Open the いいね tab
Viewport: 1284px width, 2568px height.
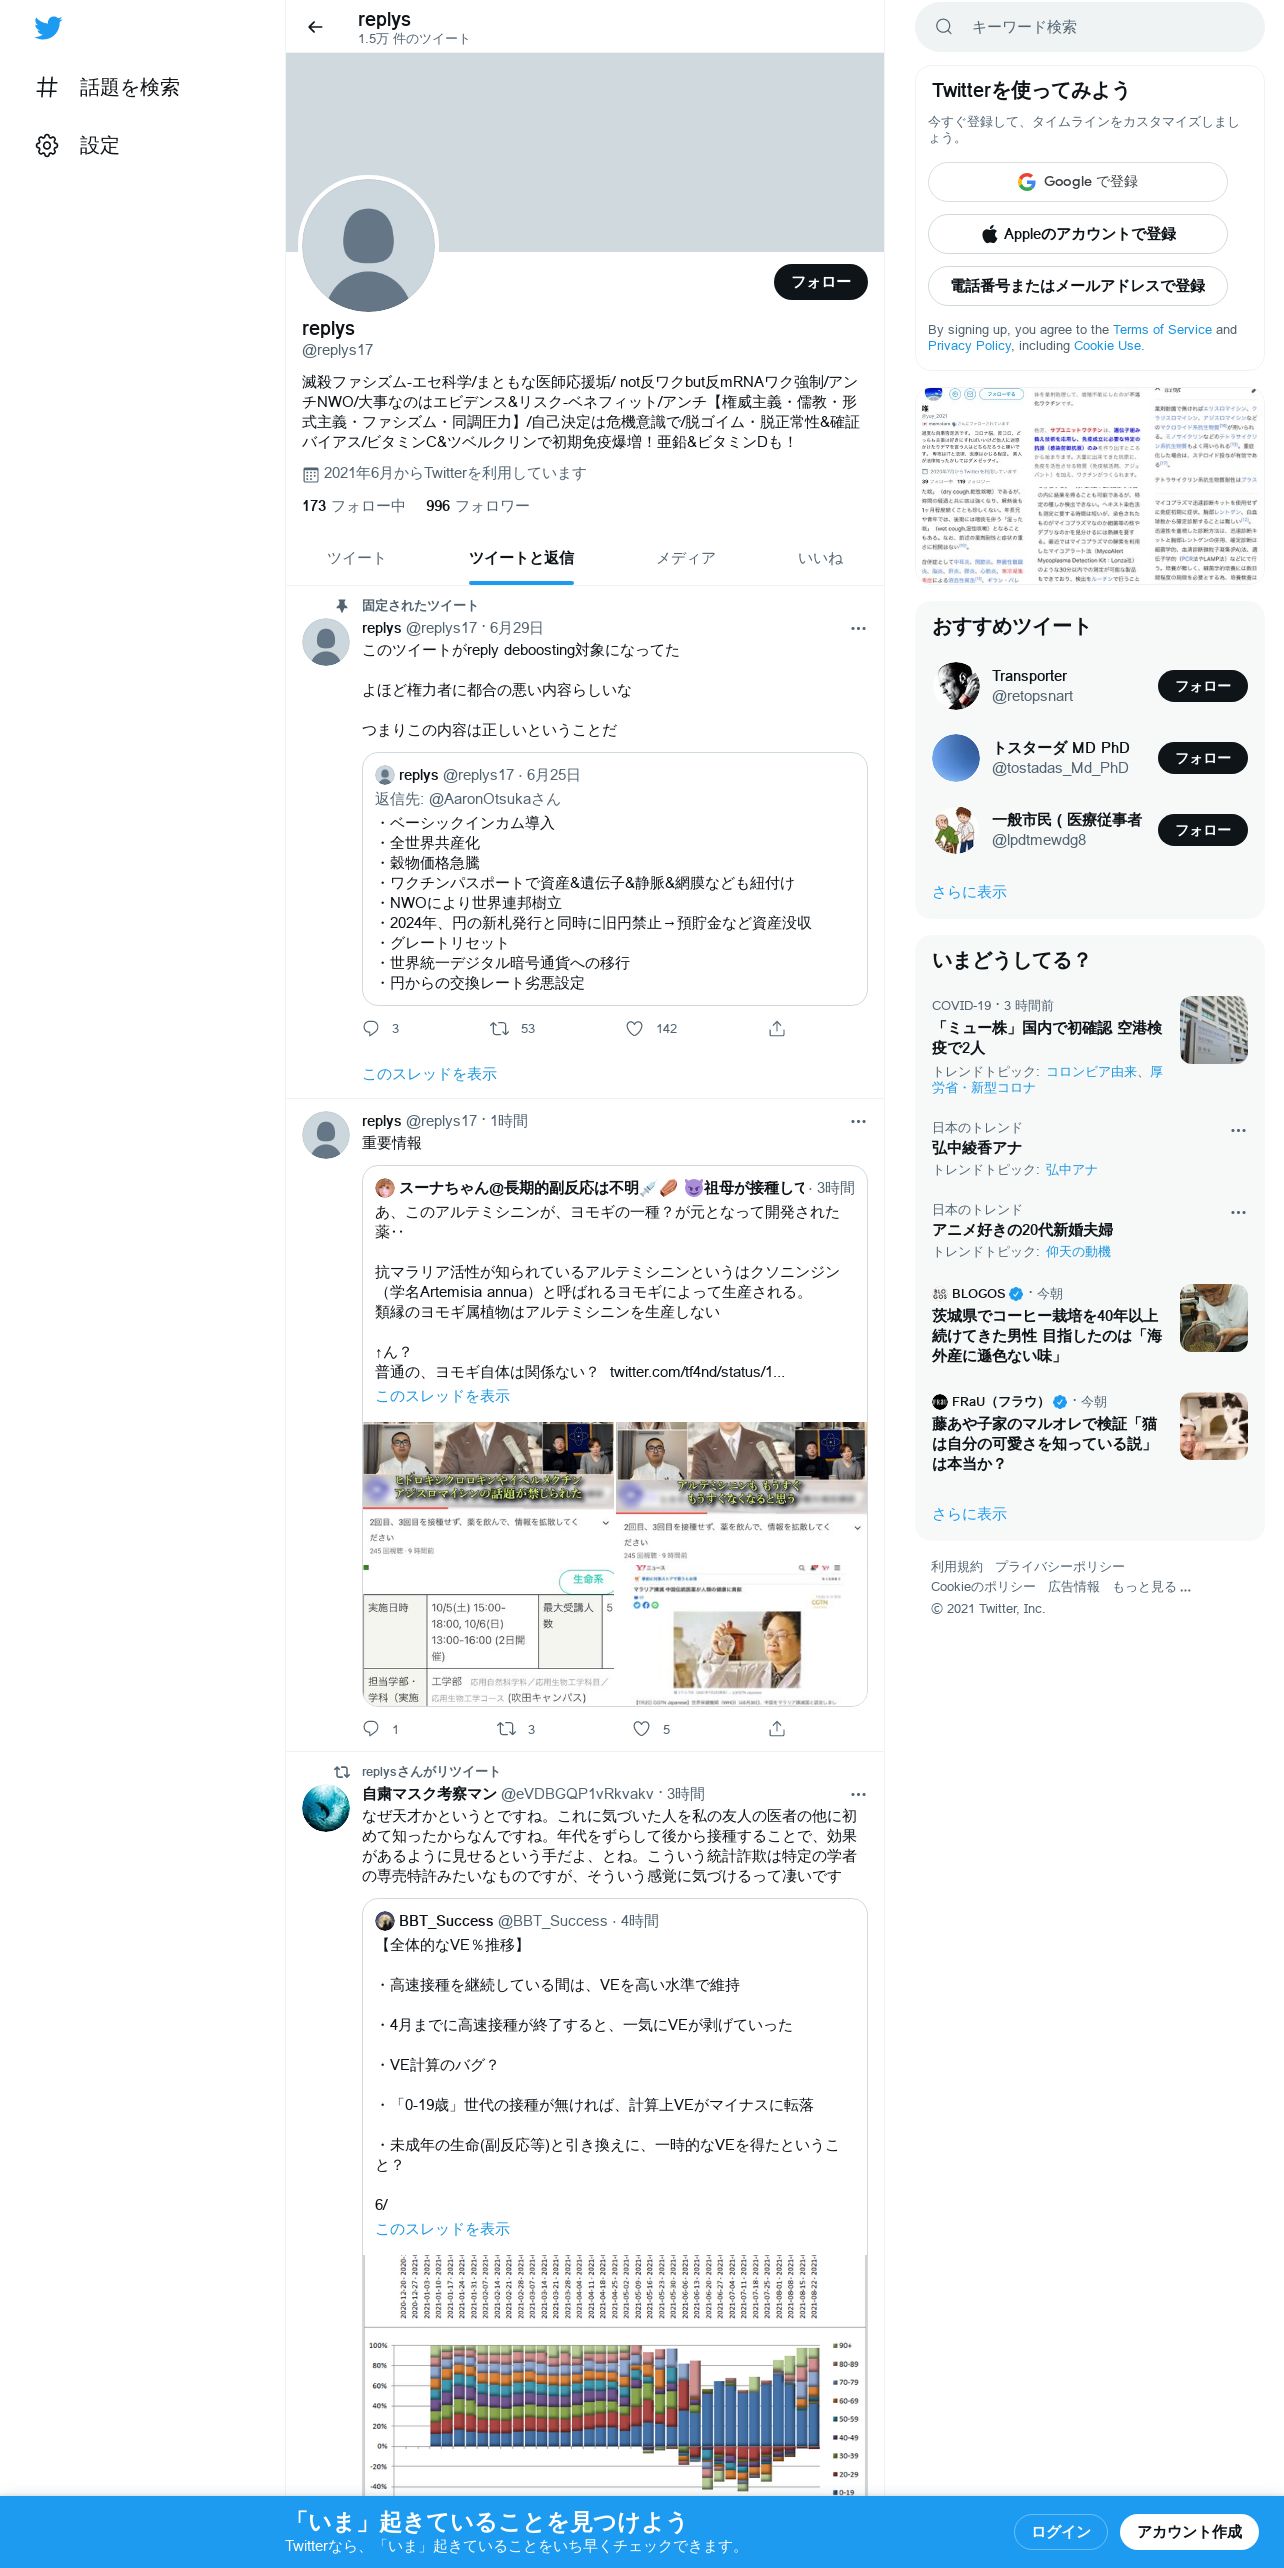(x=820, y=558)
